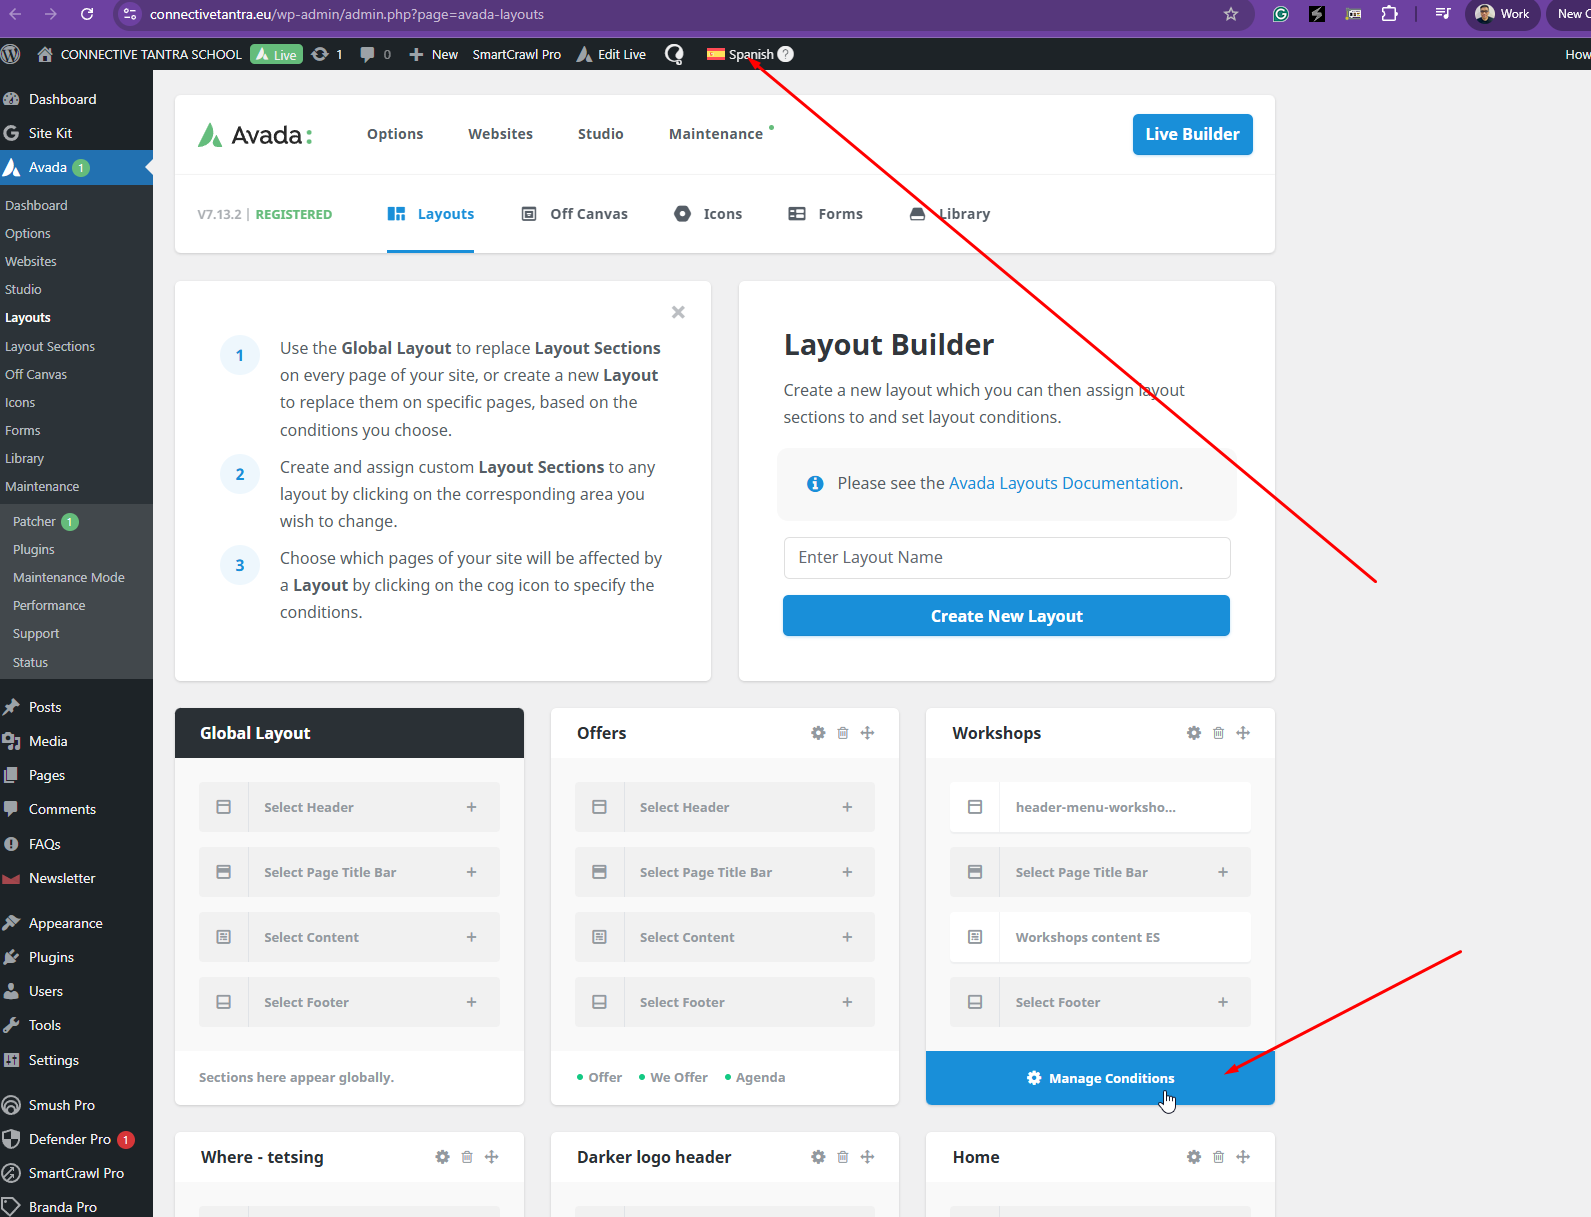Add footer to Offers layout with plus
The image size is (1591, 1217).
(847, 1002)
